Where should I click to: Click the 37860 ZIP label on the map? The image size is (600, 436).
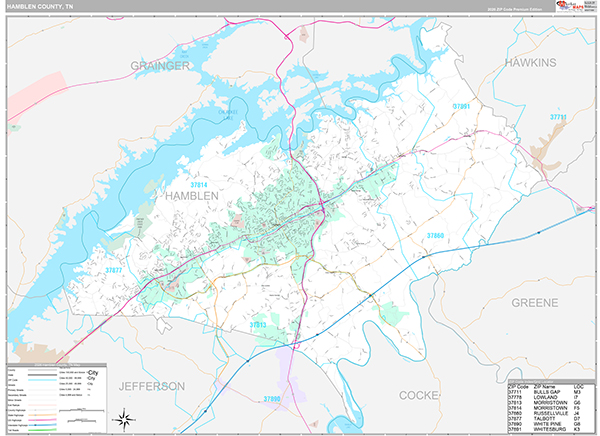pos(435,235)
